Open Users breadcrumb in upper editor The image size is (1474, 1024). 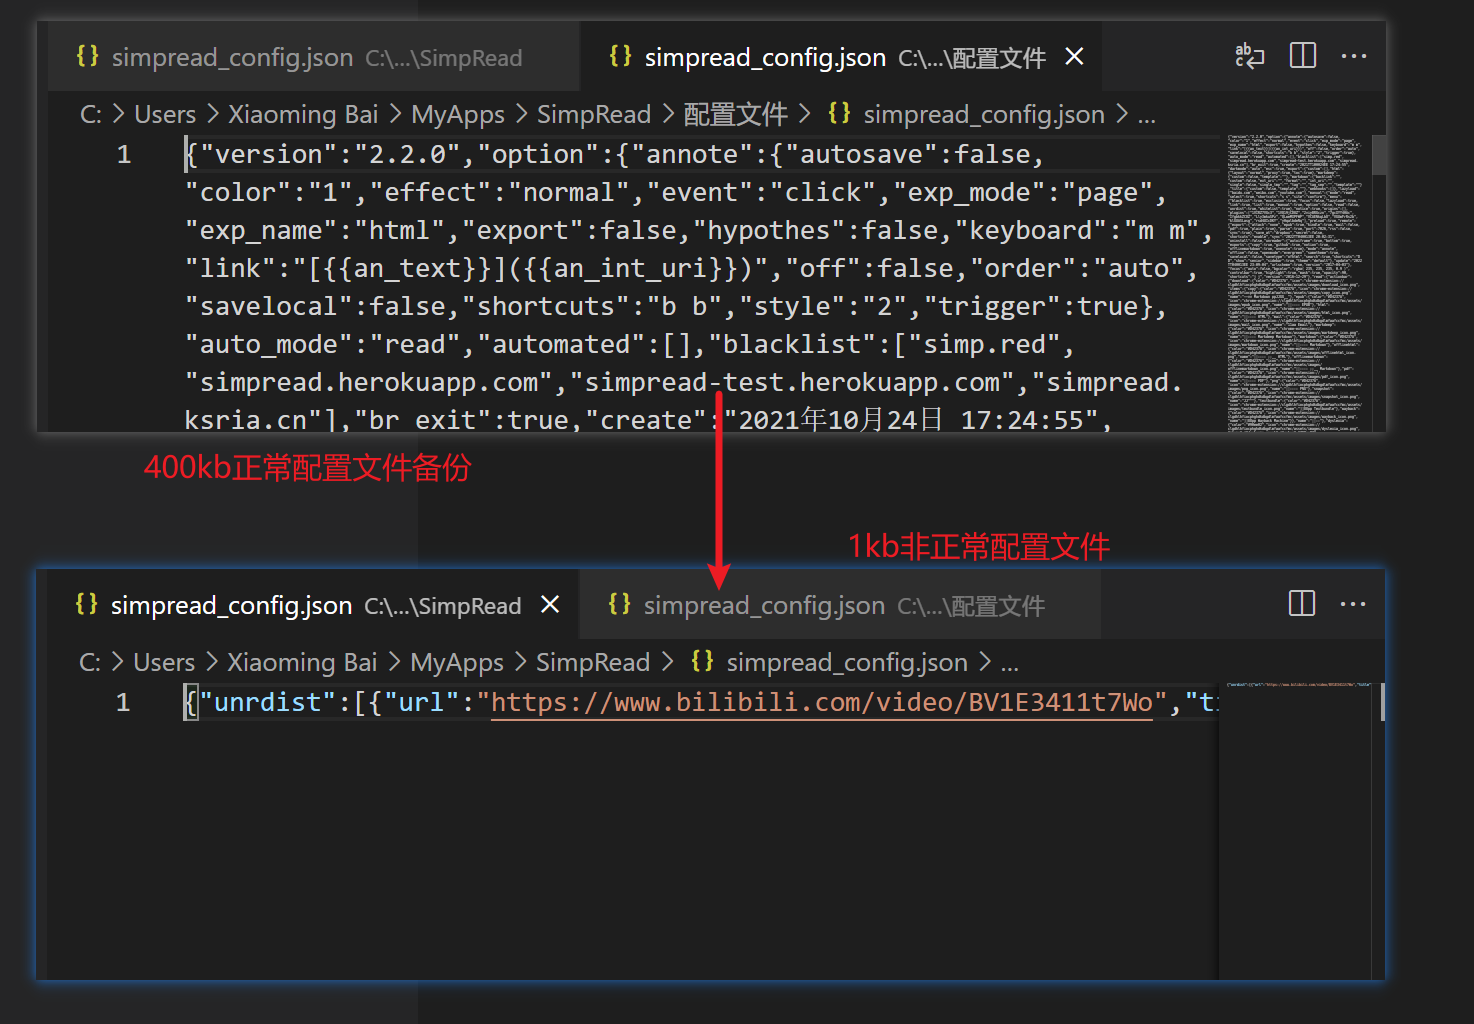165,114
